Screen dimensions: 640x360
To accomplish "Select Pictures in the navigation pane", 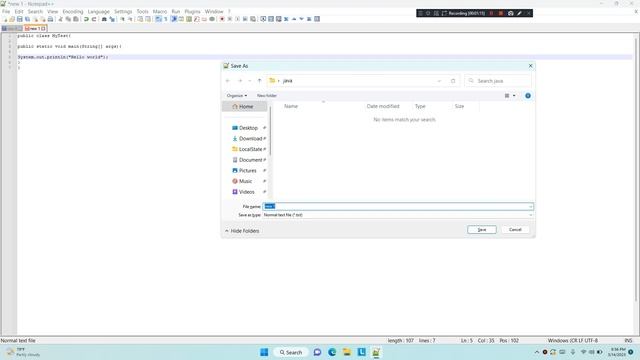I will (x=248, y=170).
